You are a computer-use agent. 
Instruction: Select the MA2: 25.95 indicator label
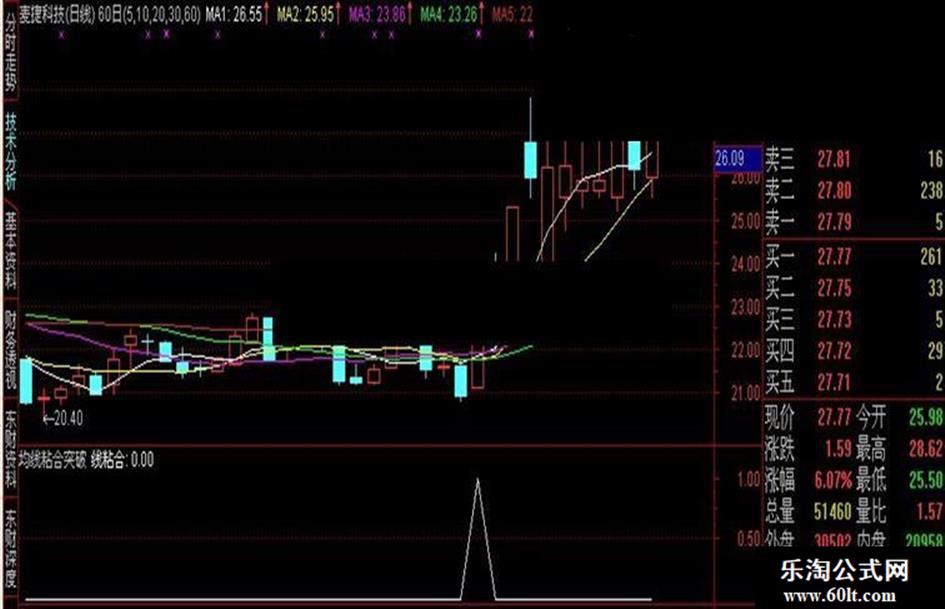click(x=305, y=14)
